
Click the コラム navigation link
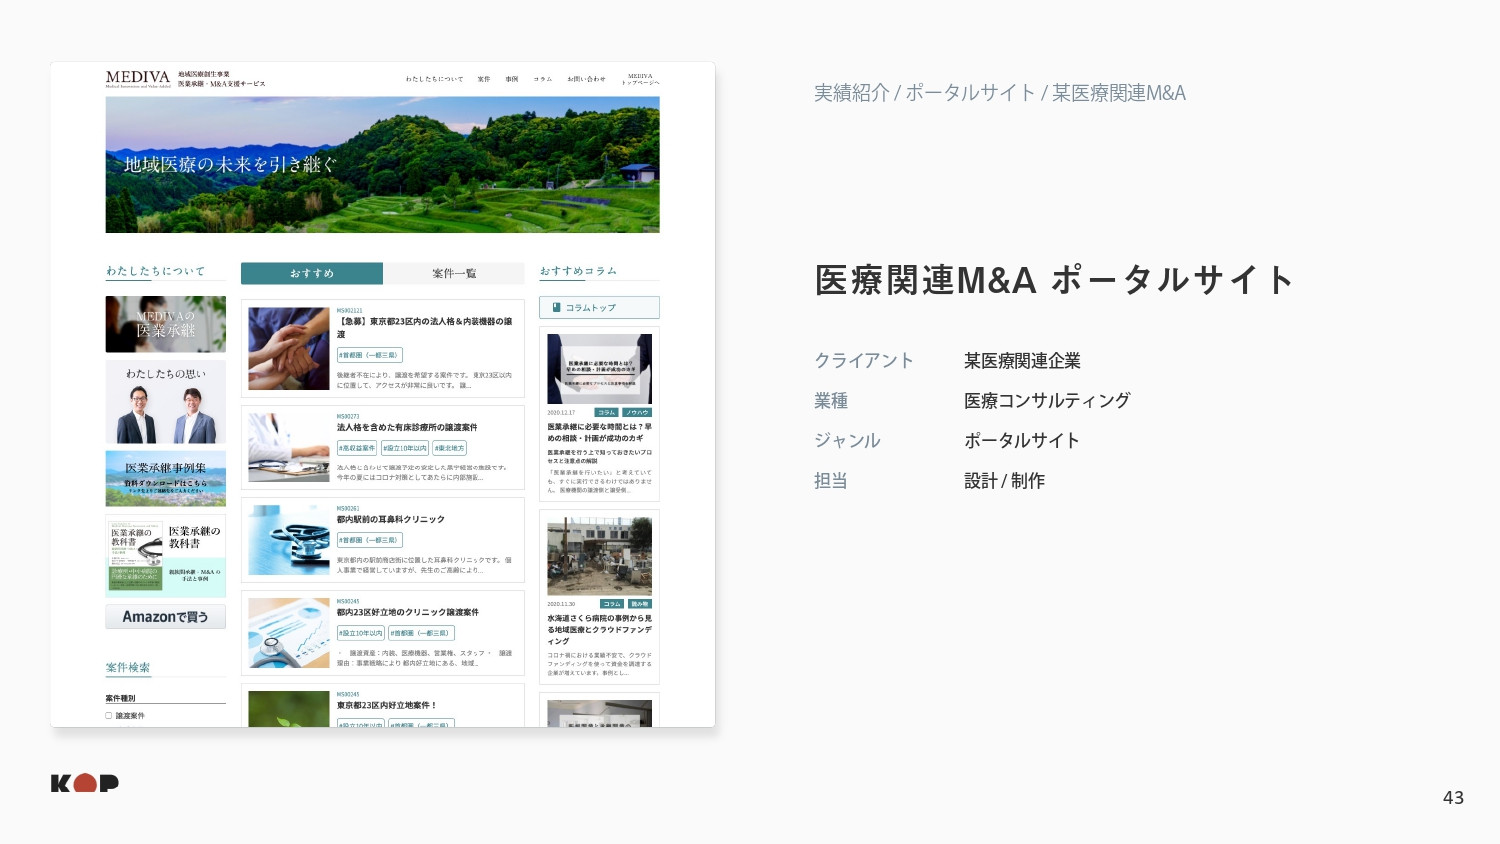pos(542,79)
